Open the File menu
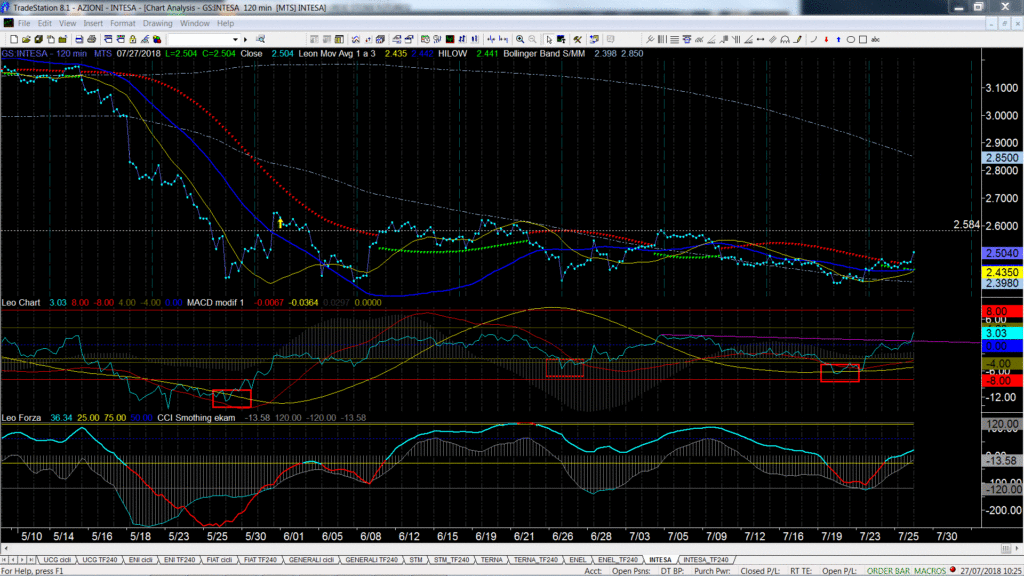This screenshot has width=1024, height=576. tap(24, 24)
